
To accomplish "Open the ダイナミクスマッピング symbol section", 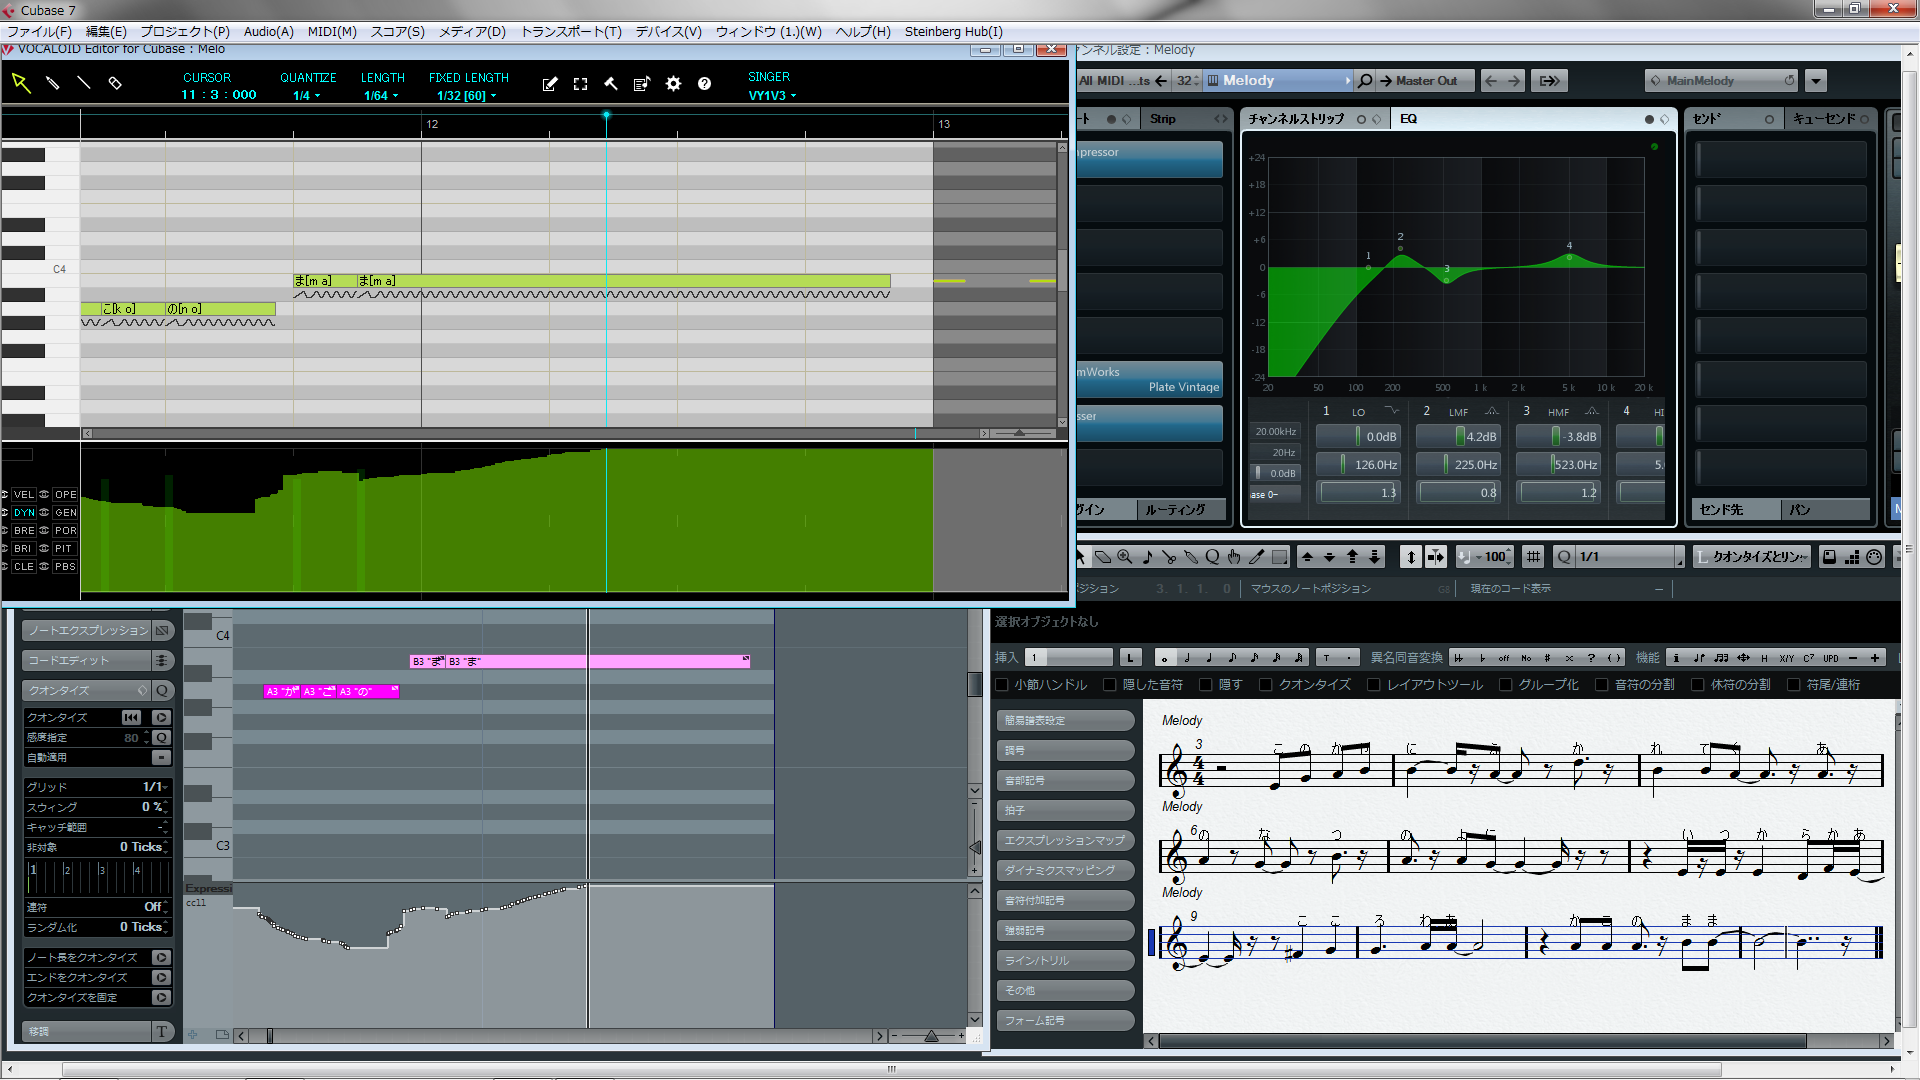I will click(x=1066, y=870).
